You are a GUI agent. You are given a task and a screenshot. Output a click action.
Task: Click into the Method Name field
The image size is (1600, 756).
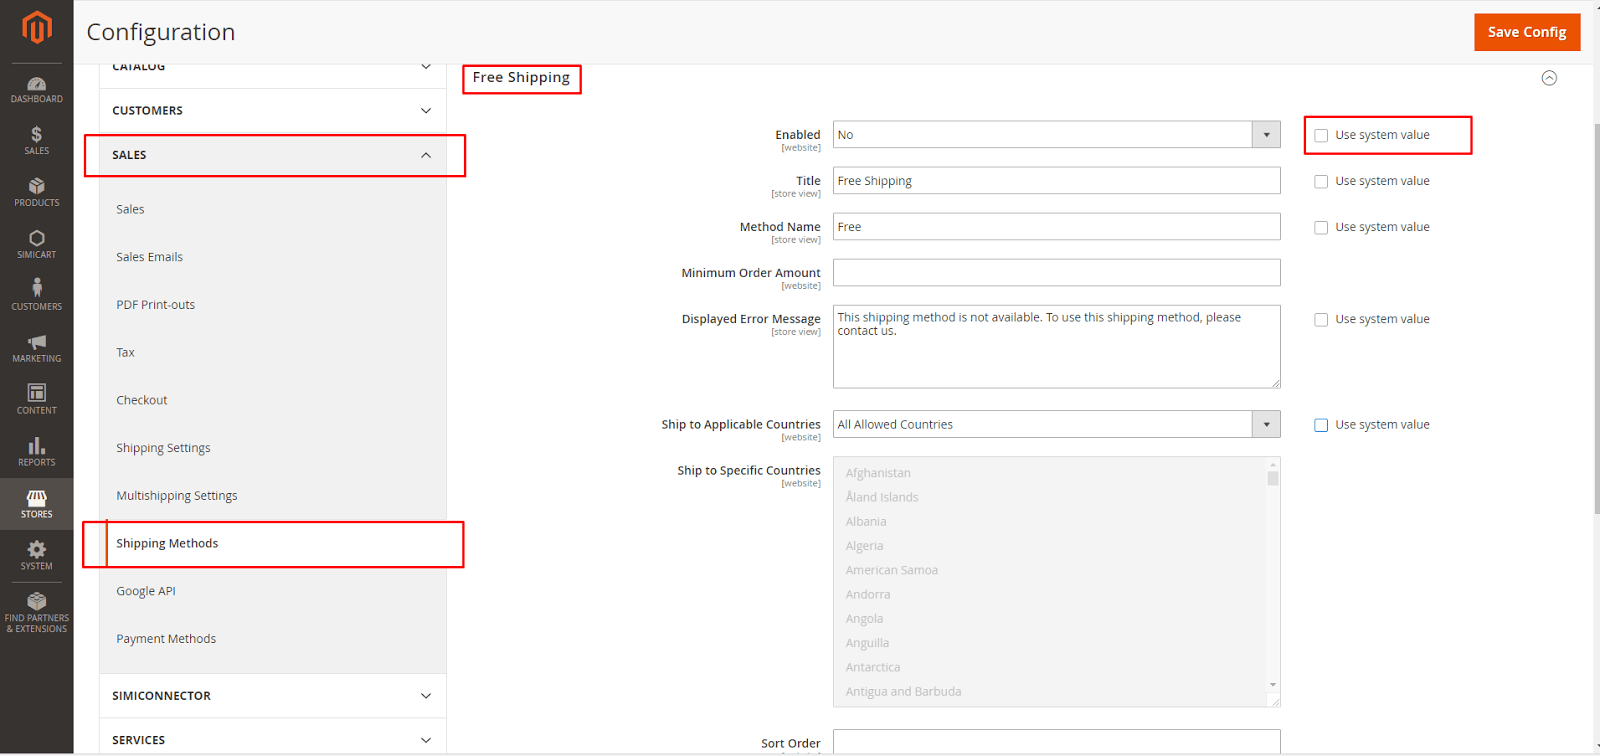pos(1056,227)
